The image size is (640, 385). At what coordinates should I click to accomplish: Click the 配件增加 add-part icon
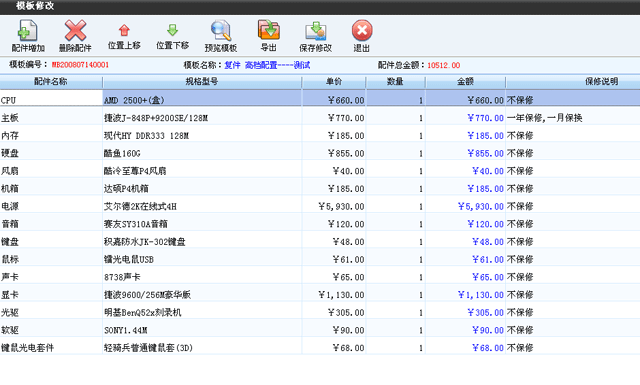(x=28, y=31)
